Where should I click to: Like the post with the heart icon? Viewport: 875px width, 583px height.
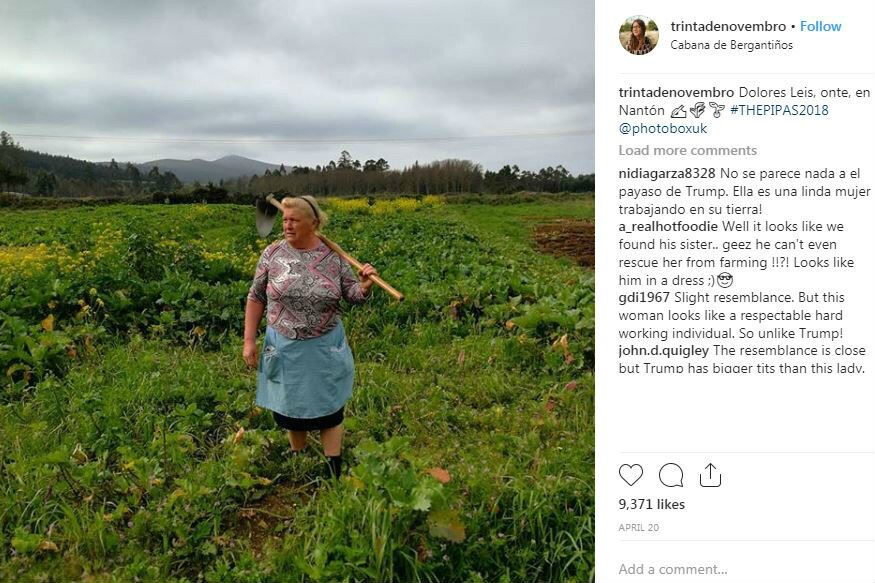631,475
